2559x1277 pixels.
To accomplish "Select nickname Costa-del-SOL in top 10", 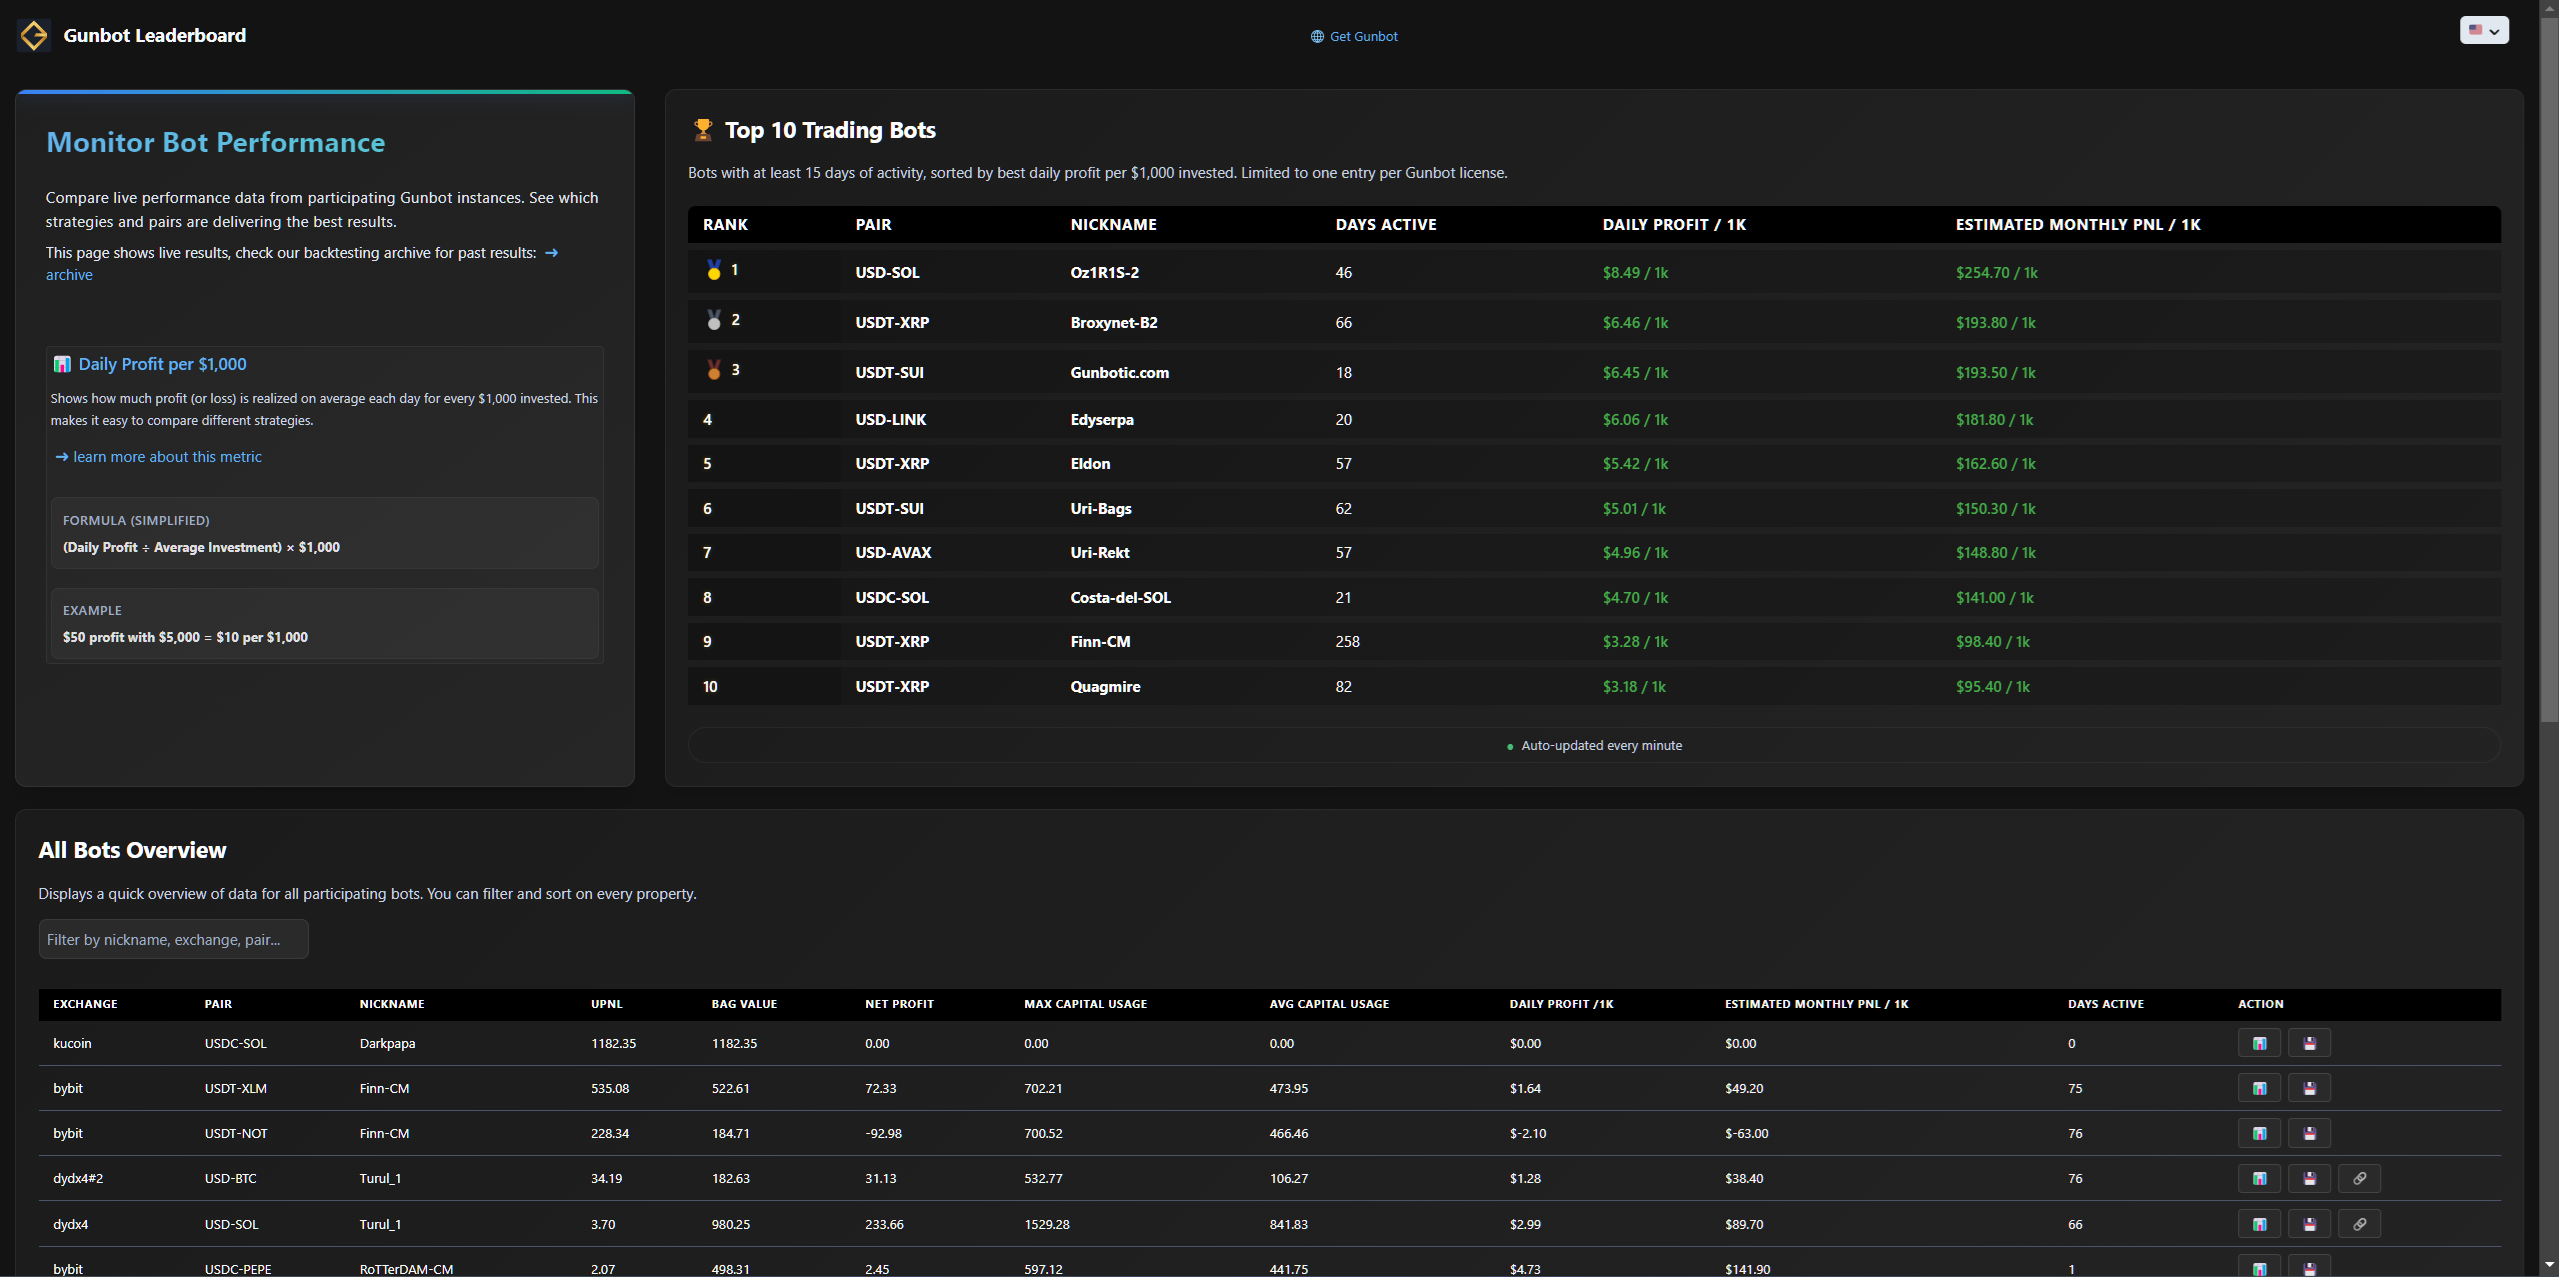I will point(1120,597).
